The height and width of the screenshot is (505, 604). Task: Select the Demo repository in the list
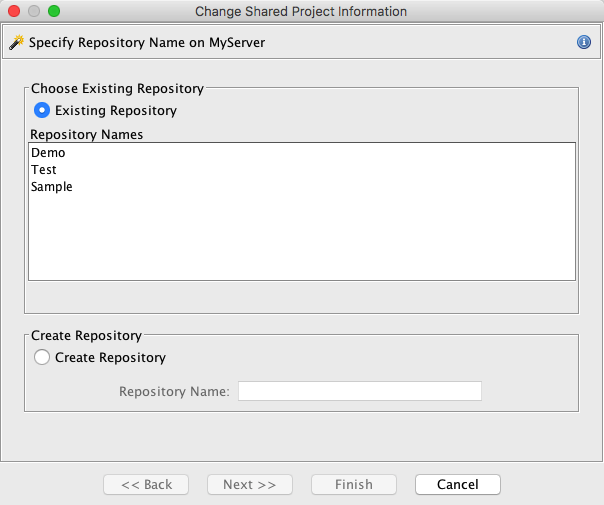click(x=48, y=153)
